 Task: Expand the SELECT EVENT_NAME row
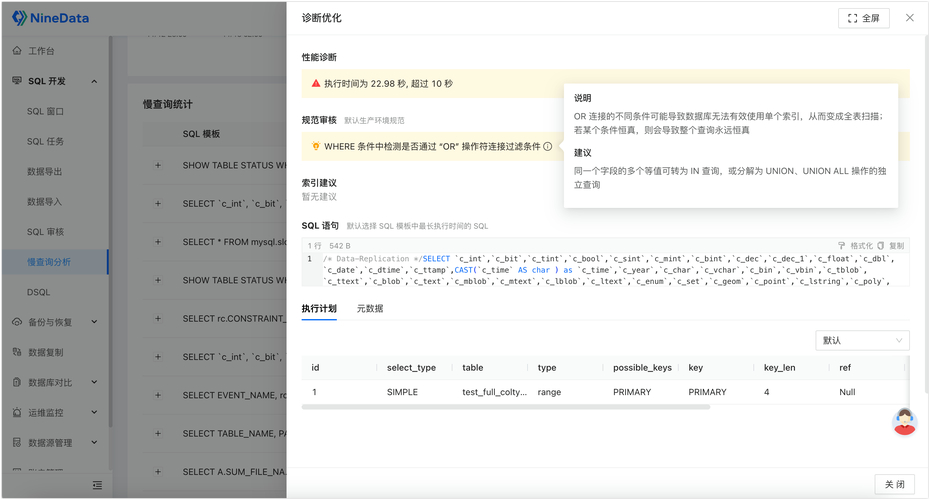point(158,395)
